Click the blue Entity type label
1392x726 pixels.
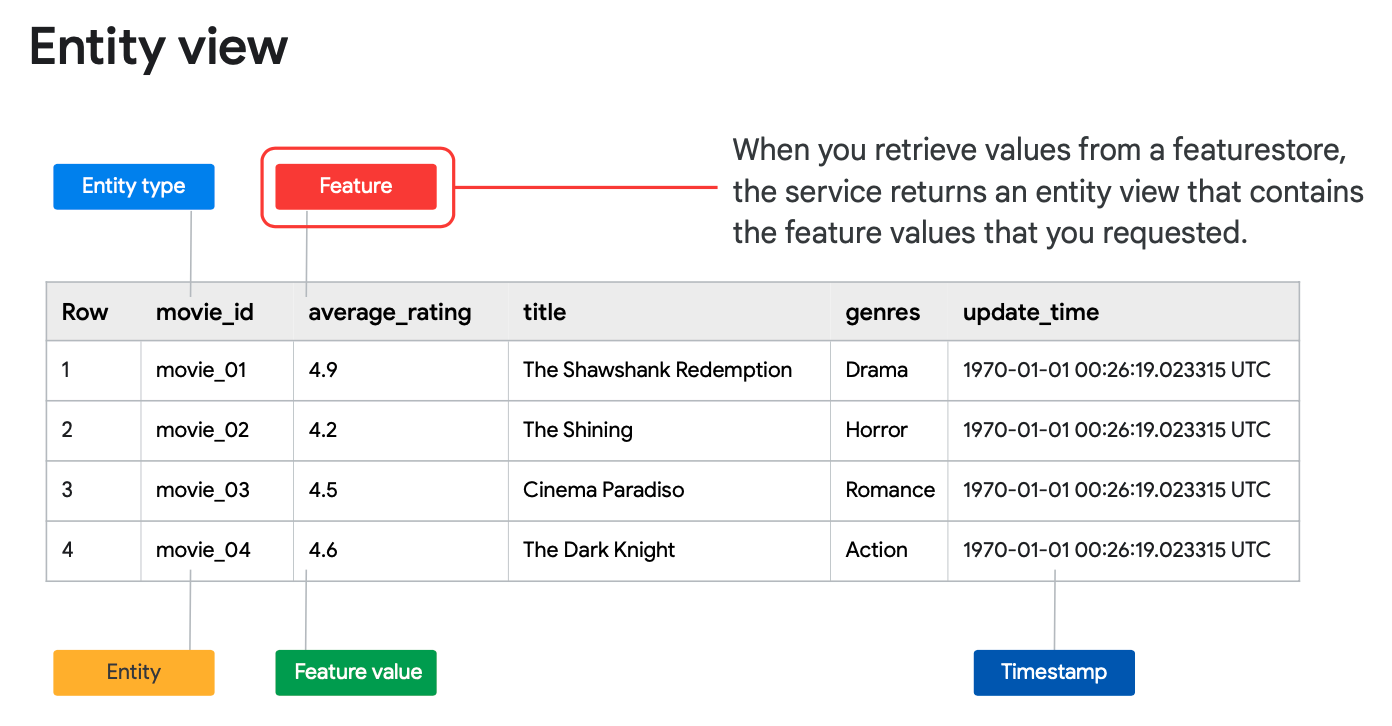click(x=133, y=186)
